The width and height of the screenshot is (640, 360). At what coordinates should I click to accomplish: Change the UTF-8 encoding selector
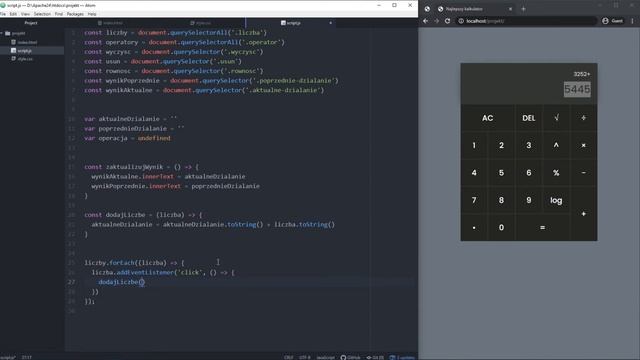point(304,357)
